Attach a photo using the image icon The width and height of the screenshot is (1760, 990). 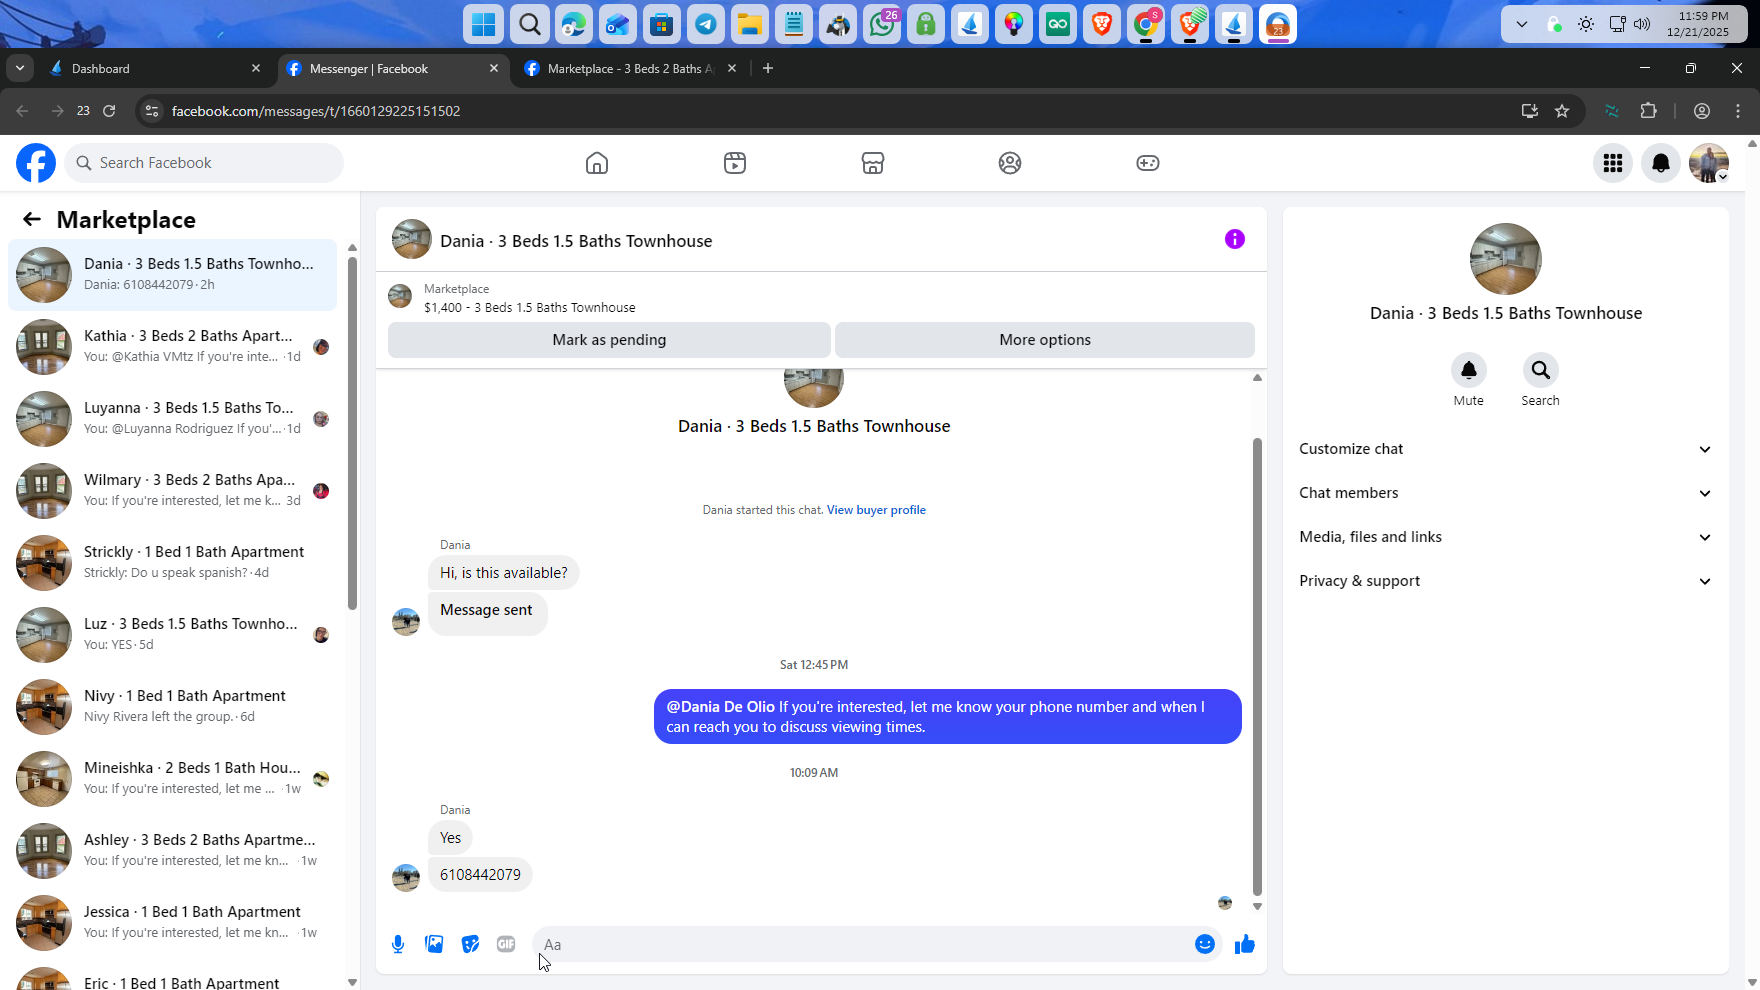click(x=434, y=944)
